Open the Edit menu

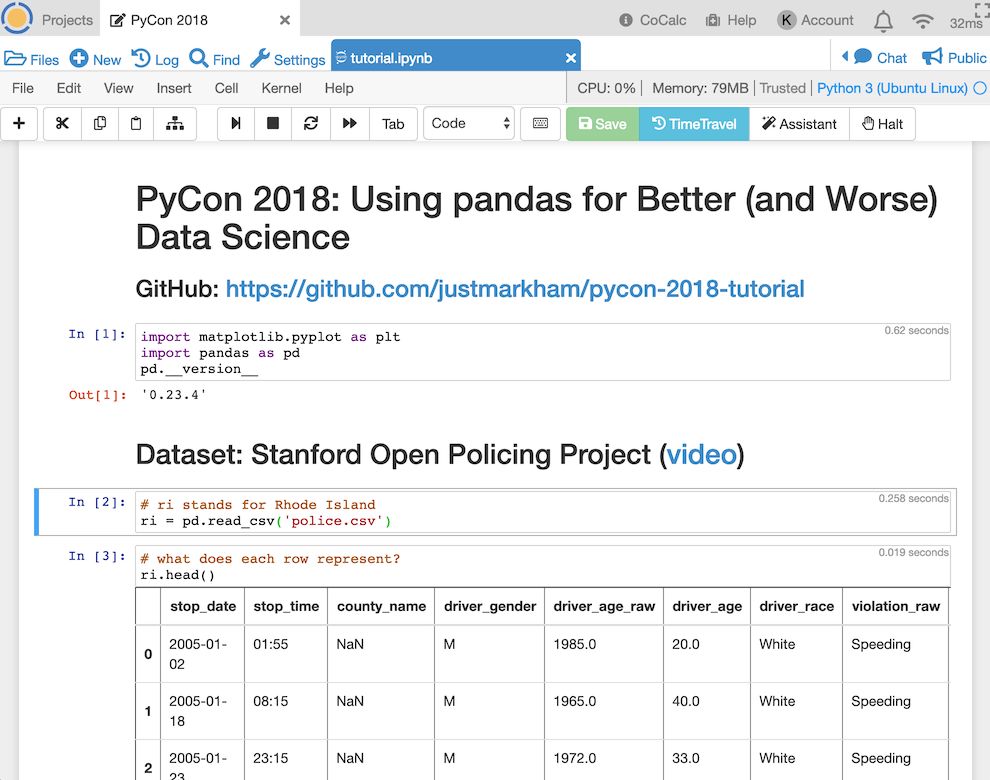69,88
